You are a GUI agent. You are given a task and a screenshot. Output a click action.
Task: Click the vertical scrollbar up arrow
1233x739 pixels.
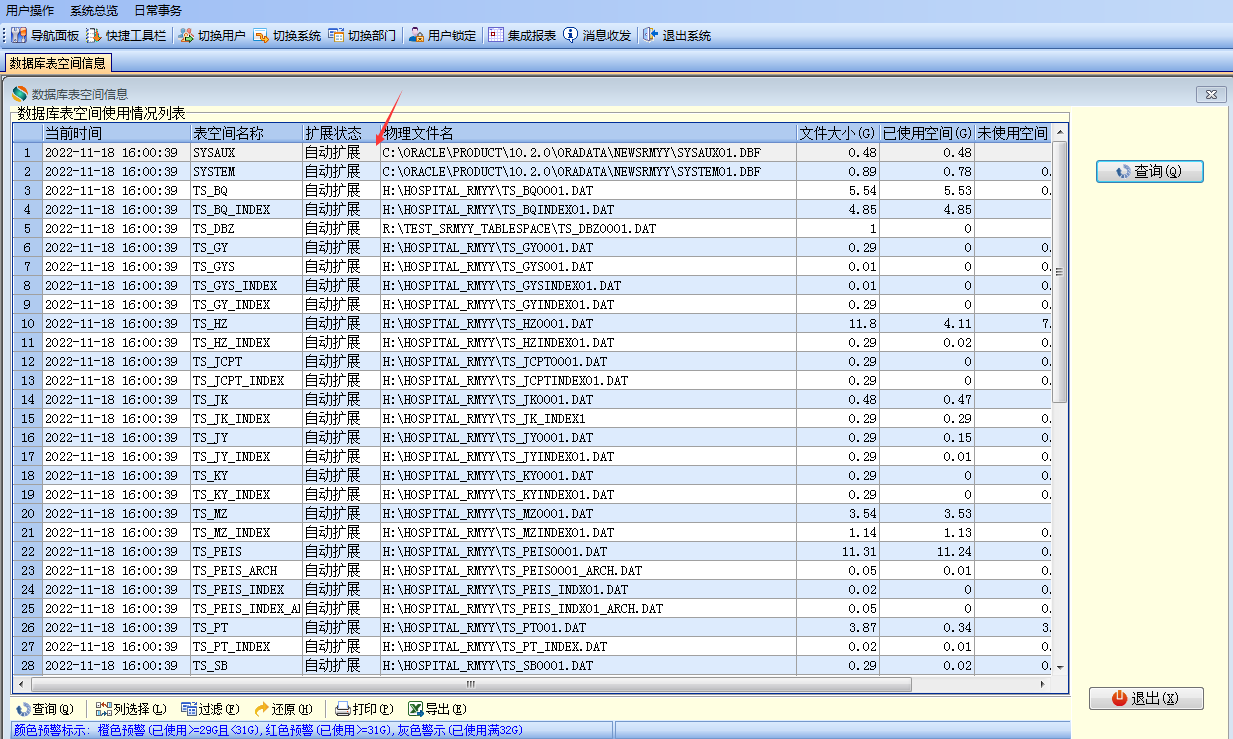click(x=1059, y=132)
